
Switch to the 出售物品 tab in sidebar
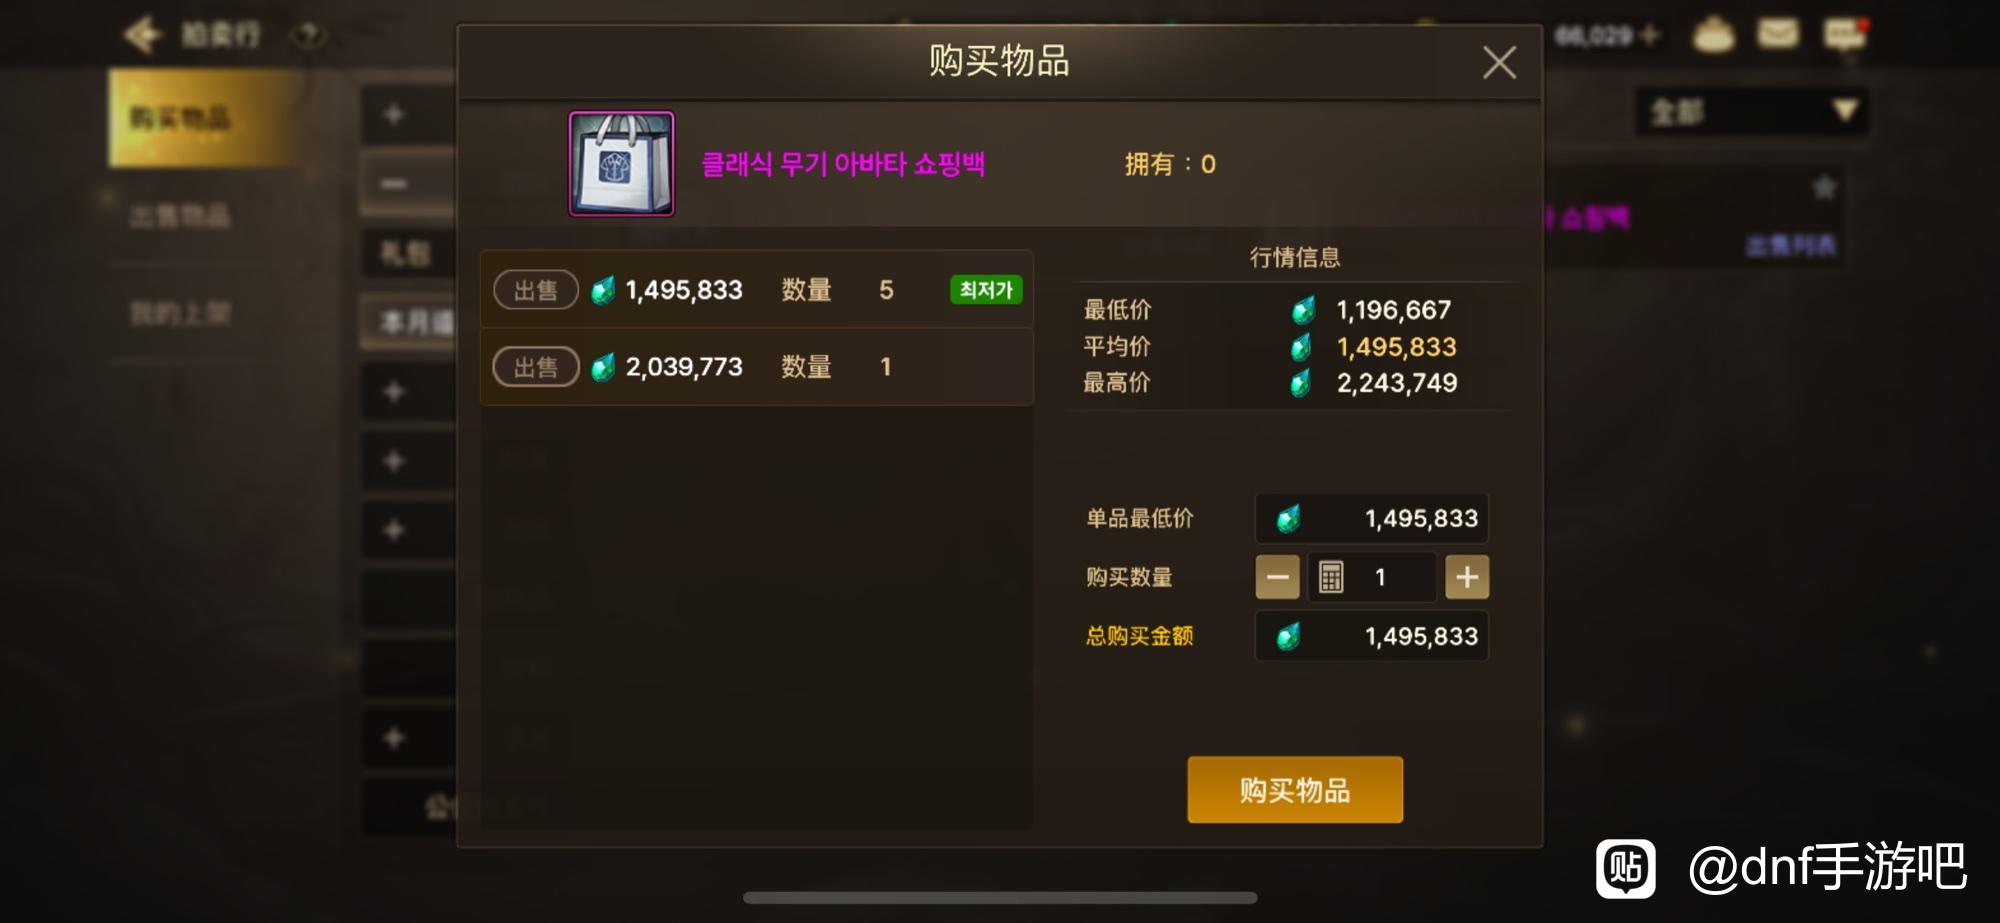point(180,216)
